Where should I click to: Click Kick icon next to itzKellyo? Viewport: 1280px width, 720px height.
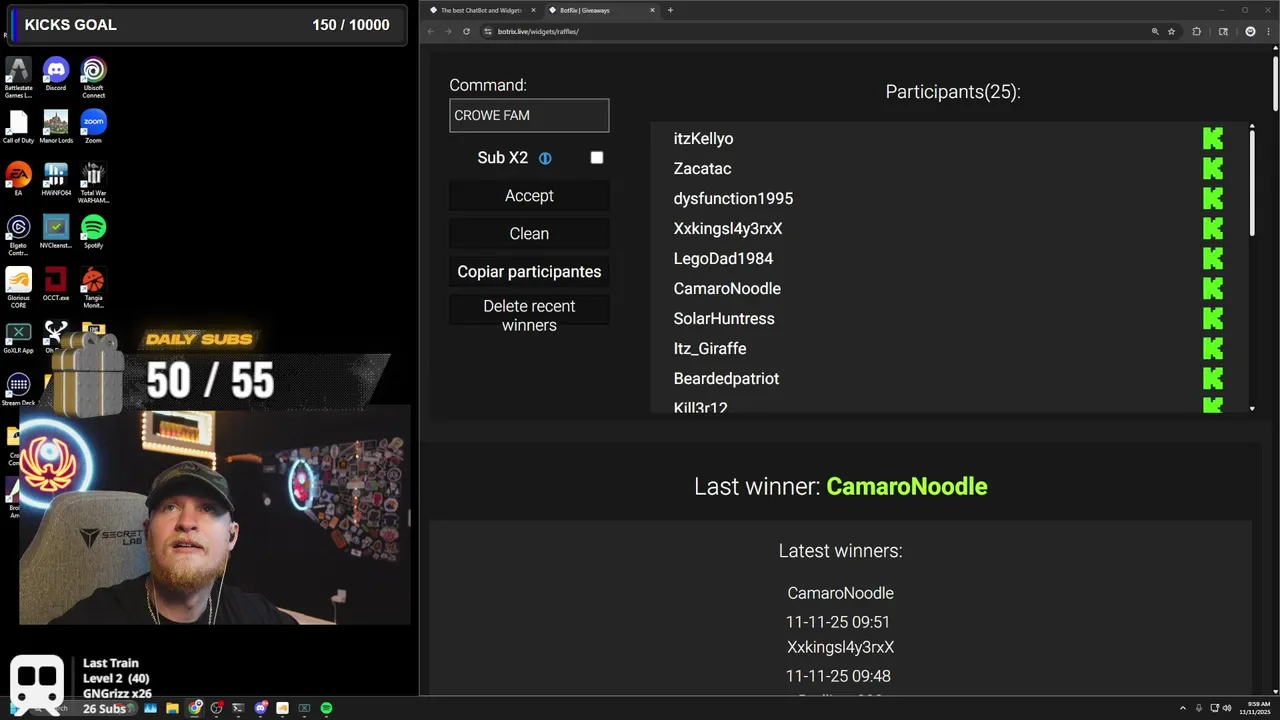pos(1213,139)
